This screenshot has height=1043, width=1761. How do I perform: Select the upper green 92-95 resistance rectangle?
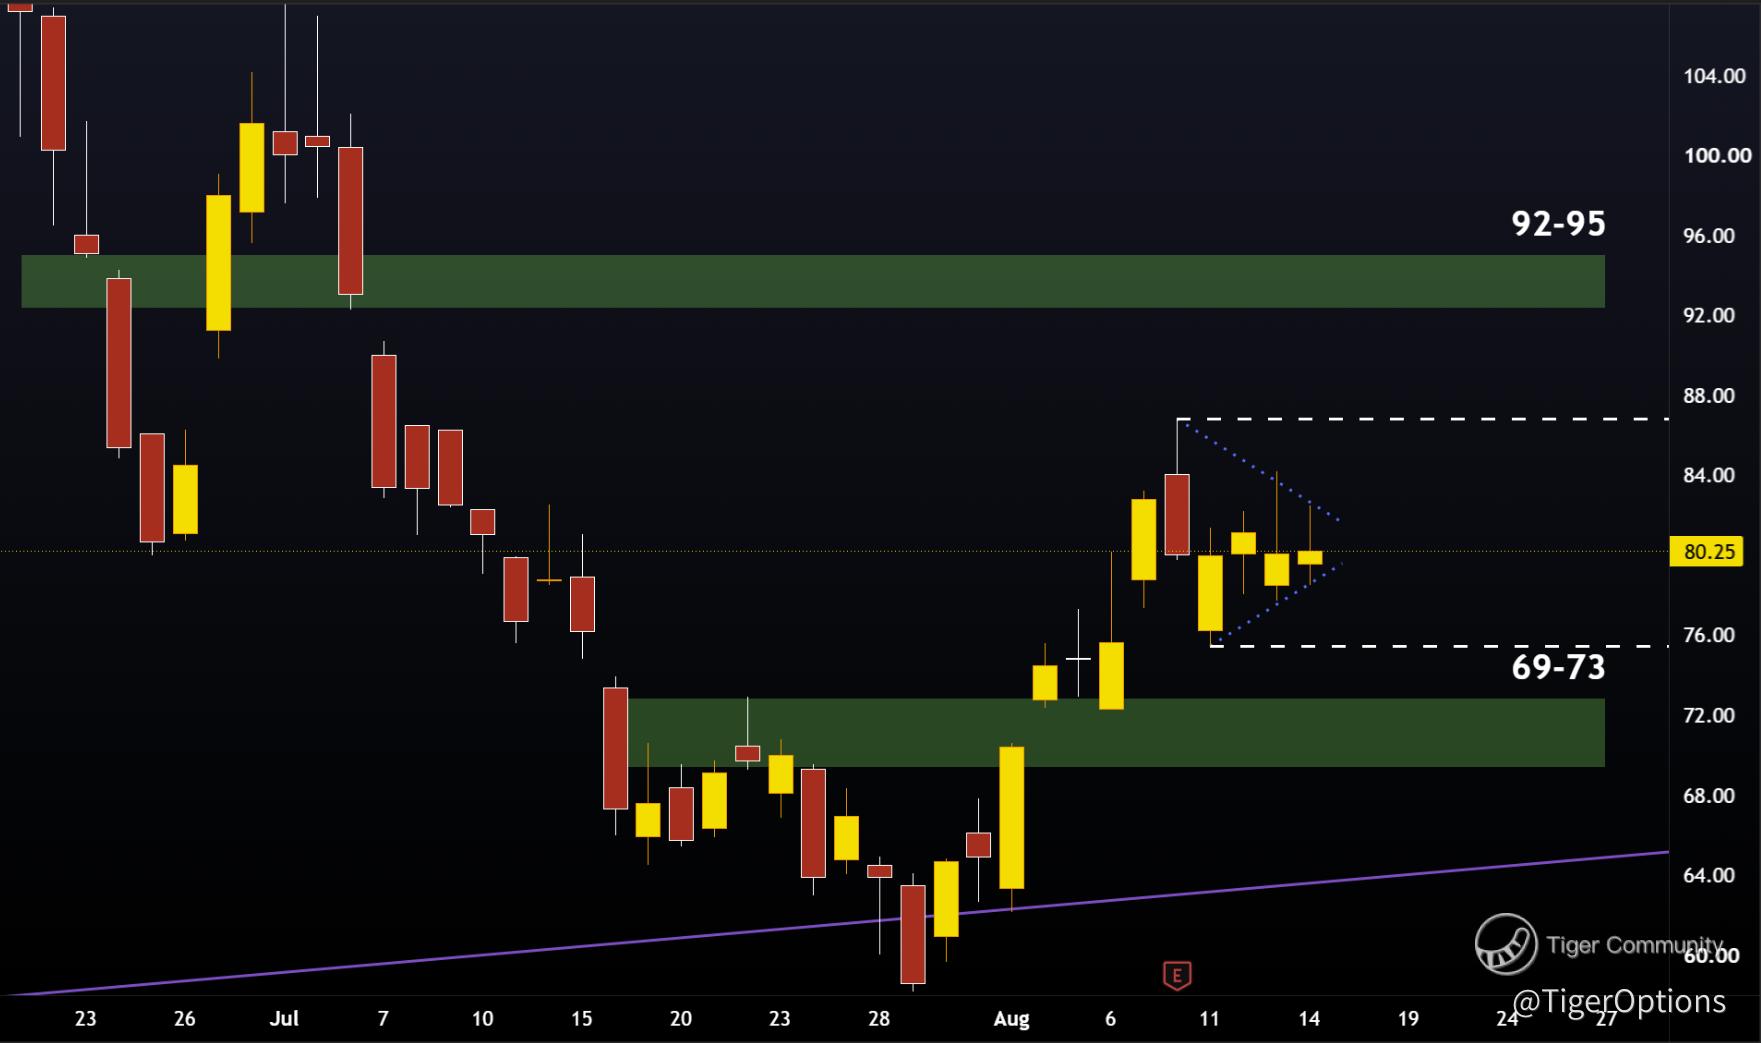pos(813,281)
